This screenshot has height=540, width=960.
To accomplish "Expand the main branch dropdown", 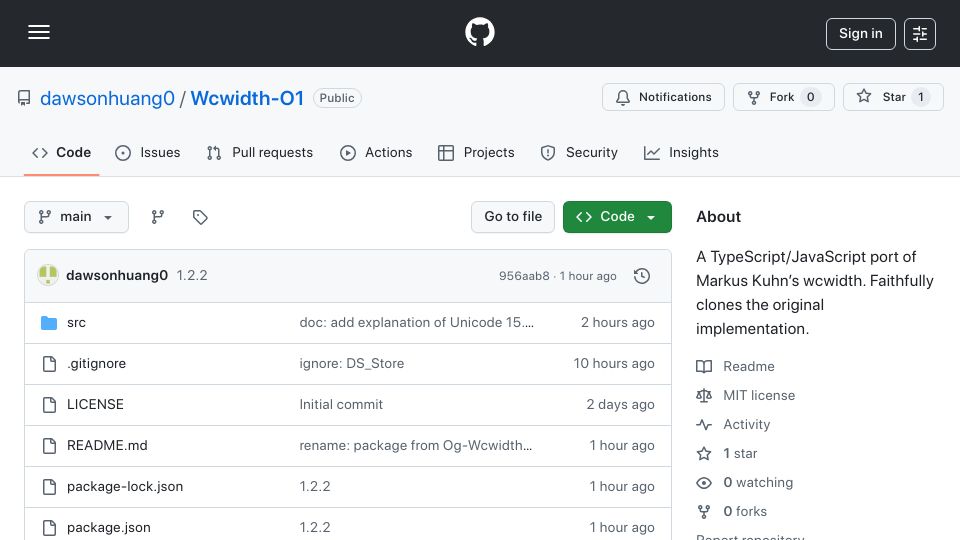I will point(77,217).
